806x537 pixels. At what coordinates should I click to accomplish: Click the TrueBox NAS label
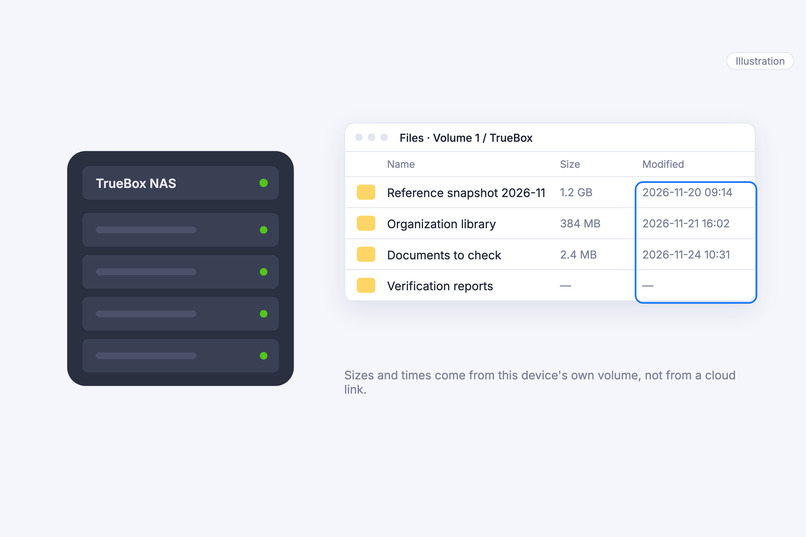tap(136, 183)
